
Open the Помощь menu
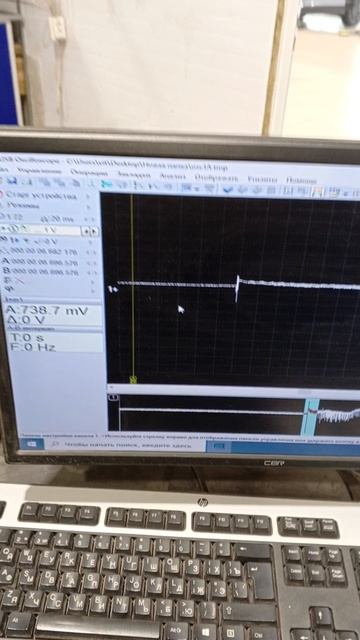pyautogui.click(x=301, y=180)
